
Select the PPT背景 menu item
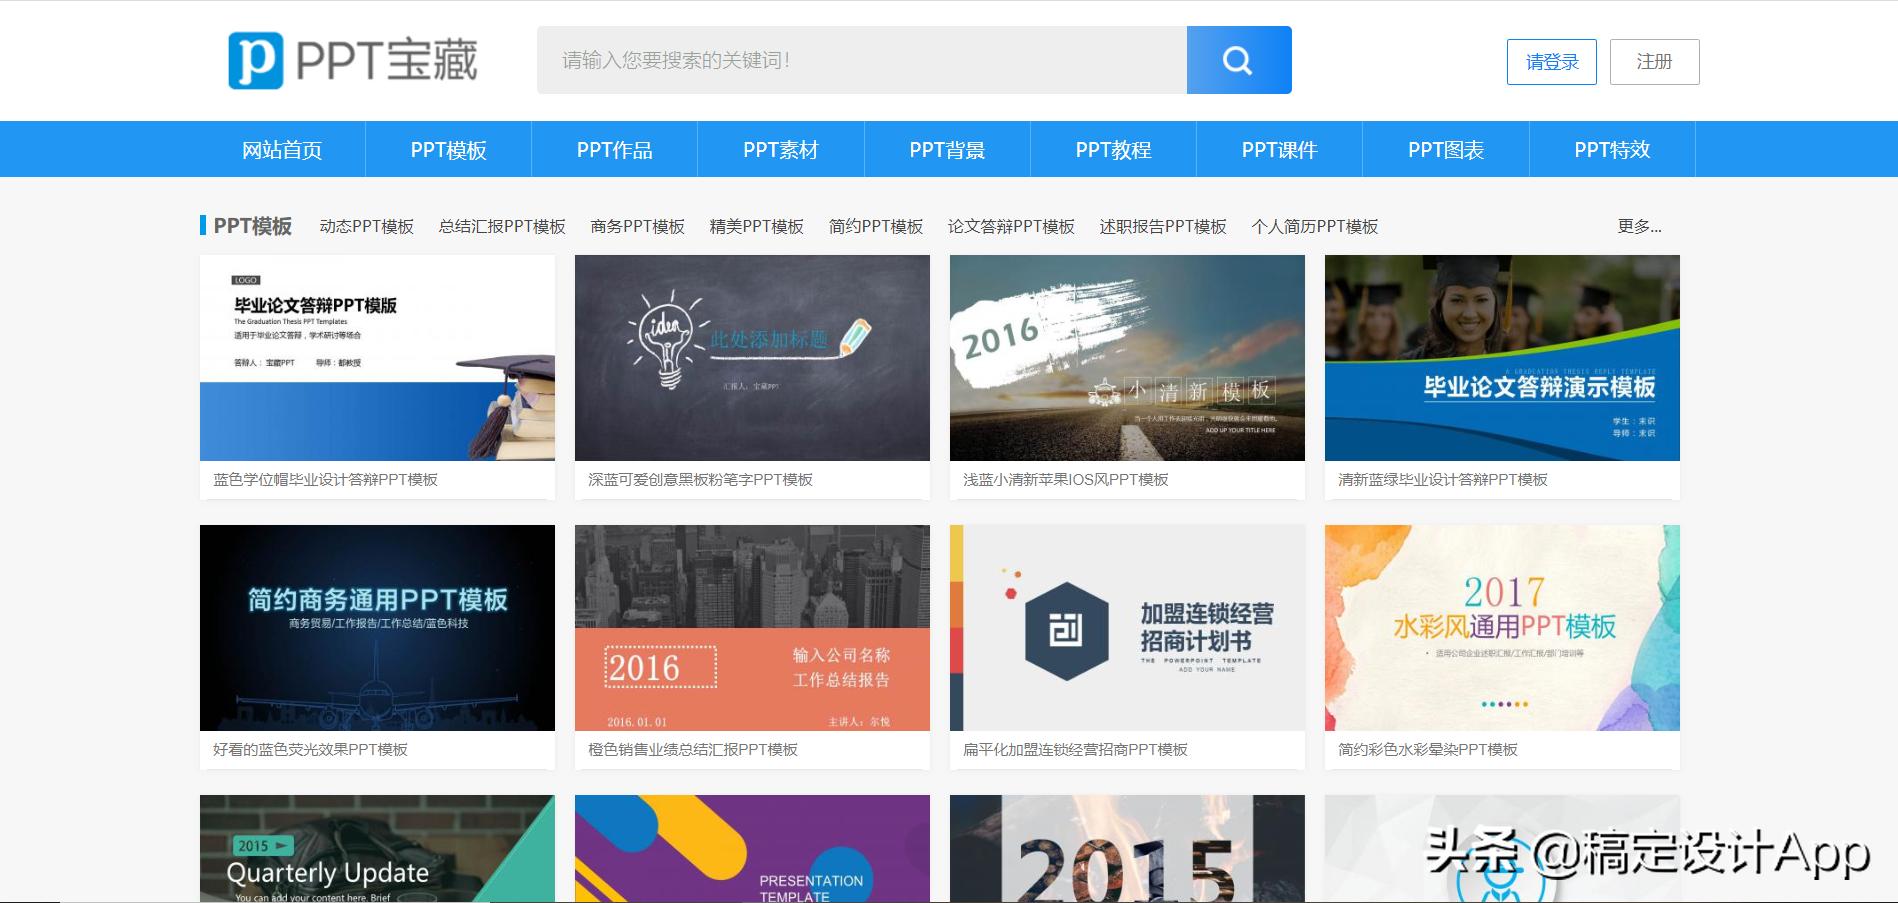[947, 148]
